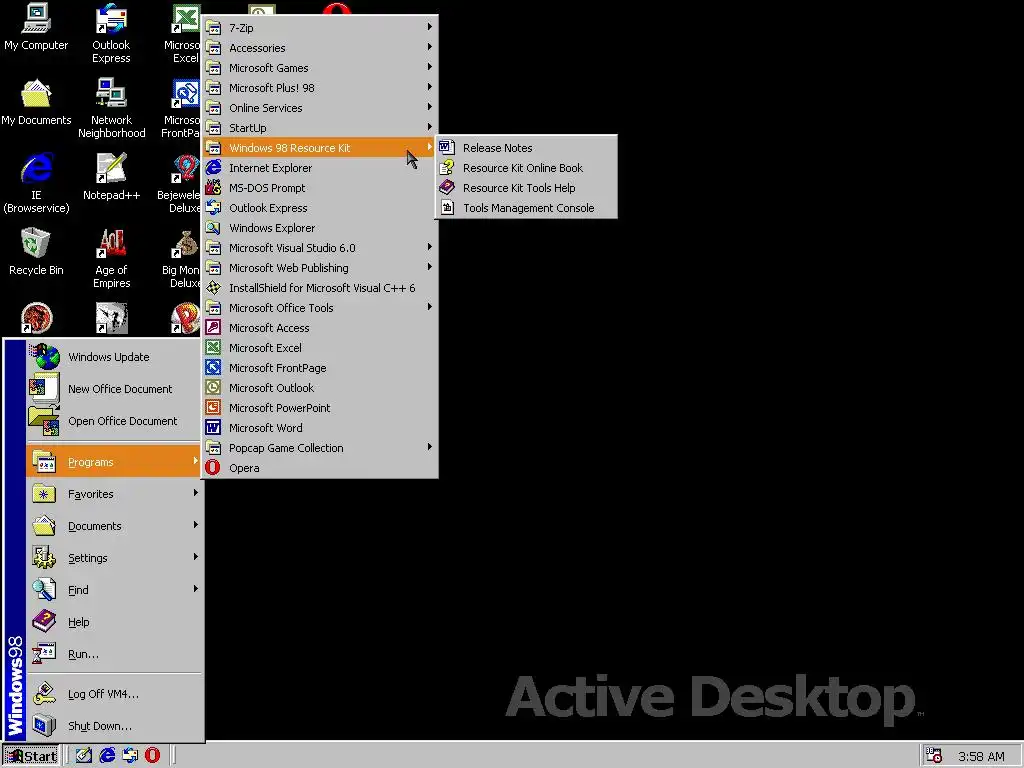Viewport: 1024px width, 768px height.
Task: Launch Microsoft Outlook from Programs menu
Action: pos(319,388)
